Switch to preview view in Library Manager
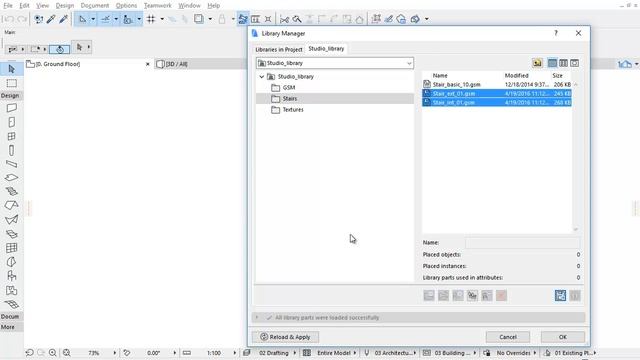Image resolution: width=640 pixels, height=360 pixels. [574, 63]
